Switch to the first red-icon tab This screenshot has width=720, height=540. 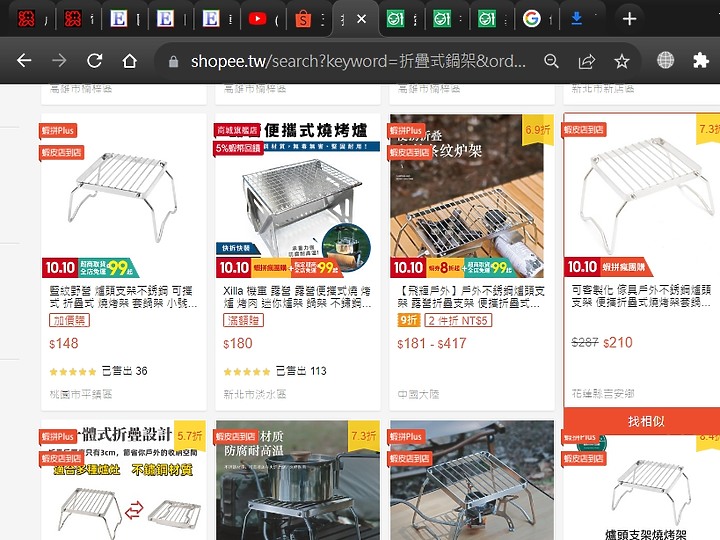pyautogui.click(x=26, y=19)
